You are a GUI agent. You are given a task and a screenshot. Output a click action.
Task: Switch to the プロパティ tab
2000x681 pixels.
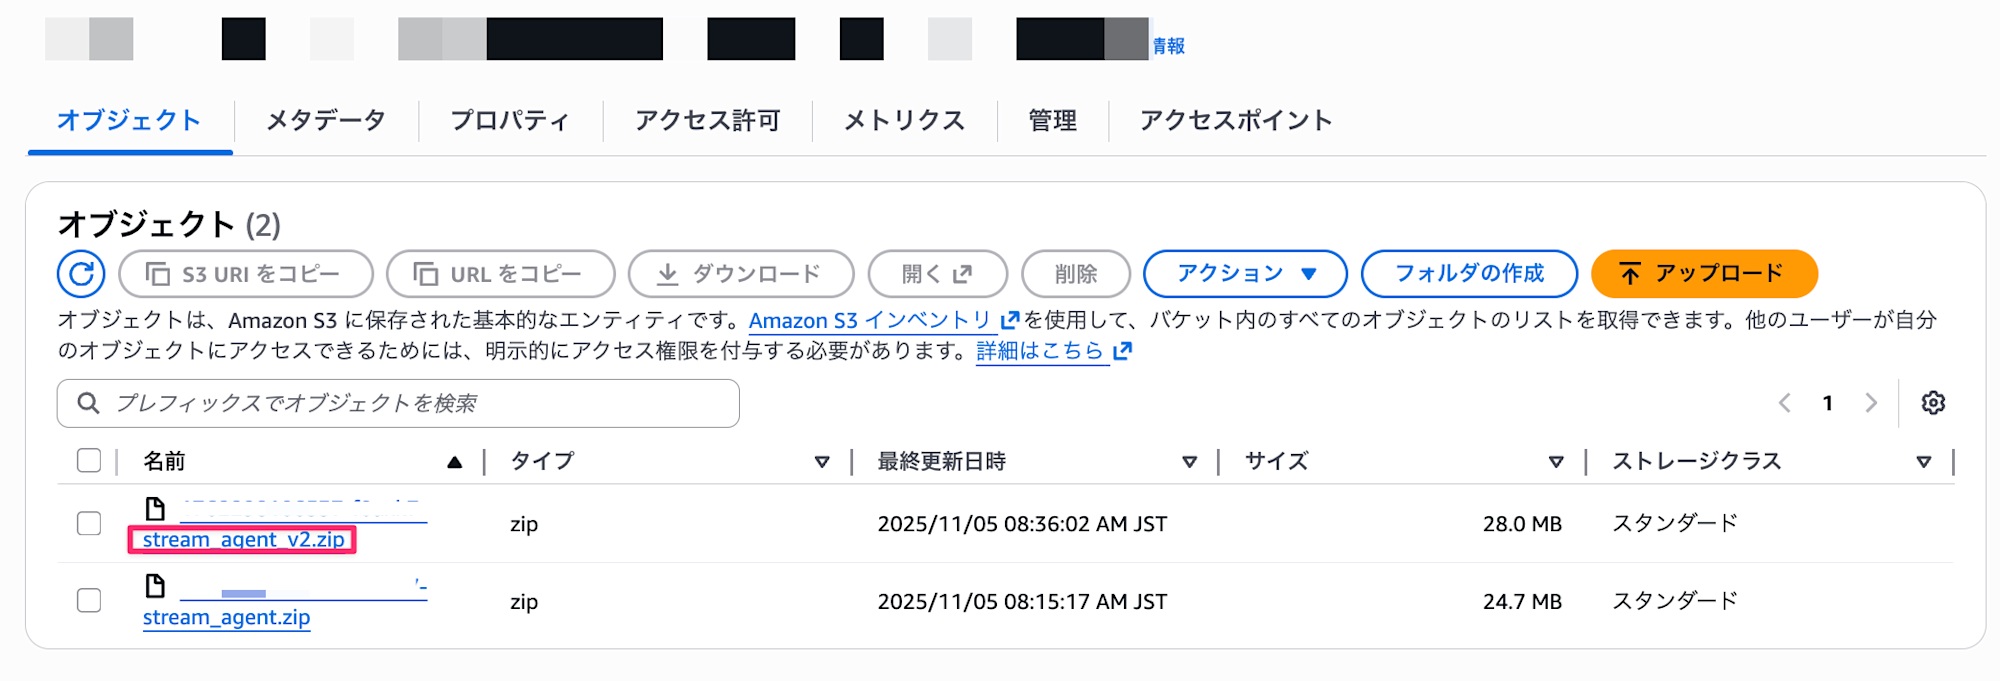click(x=510, y=121)
